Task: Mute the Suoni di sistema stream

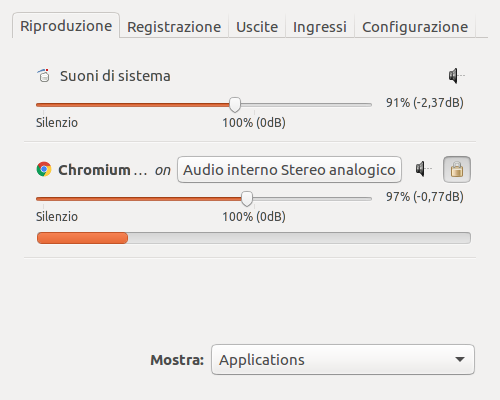Action: click(456, 76)
